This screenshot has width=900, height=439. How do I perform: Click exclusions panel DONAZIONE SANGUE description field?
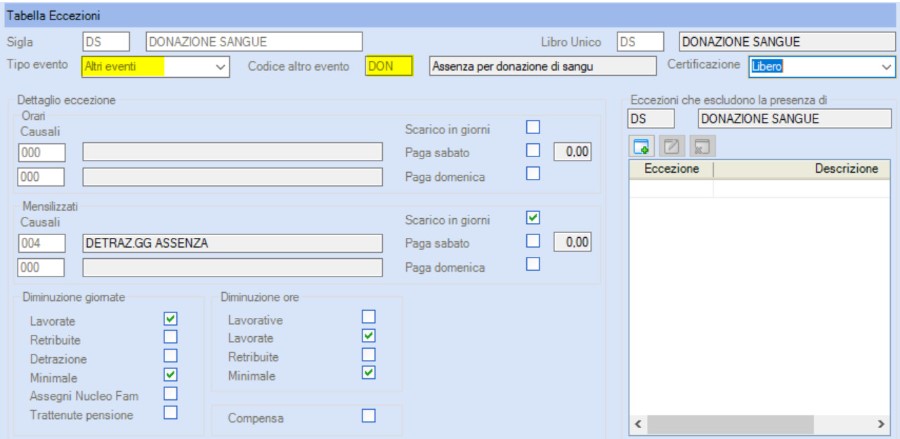795,119
